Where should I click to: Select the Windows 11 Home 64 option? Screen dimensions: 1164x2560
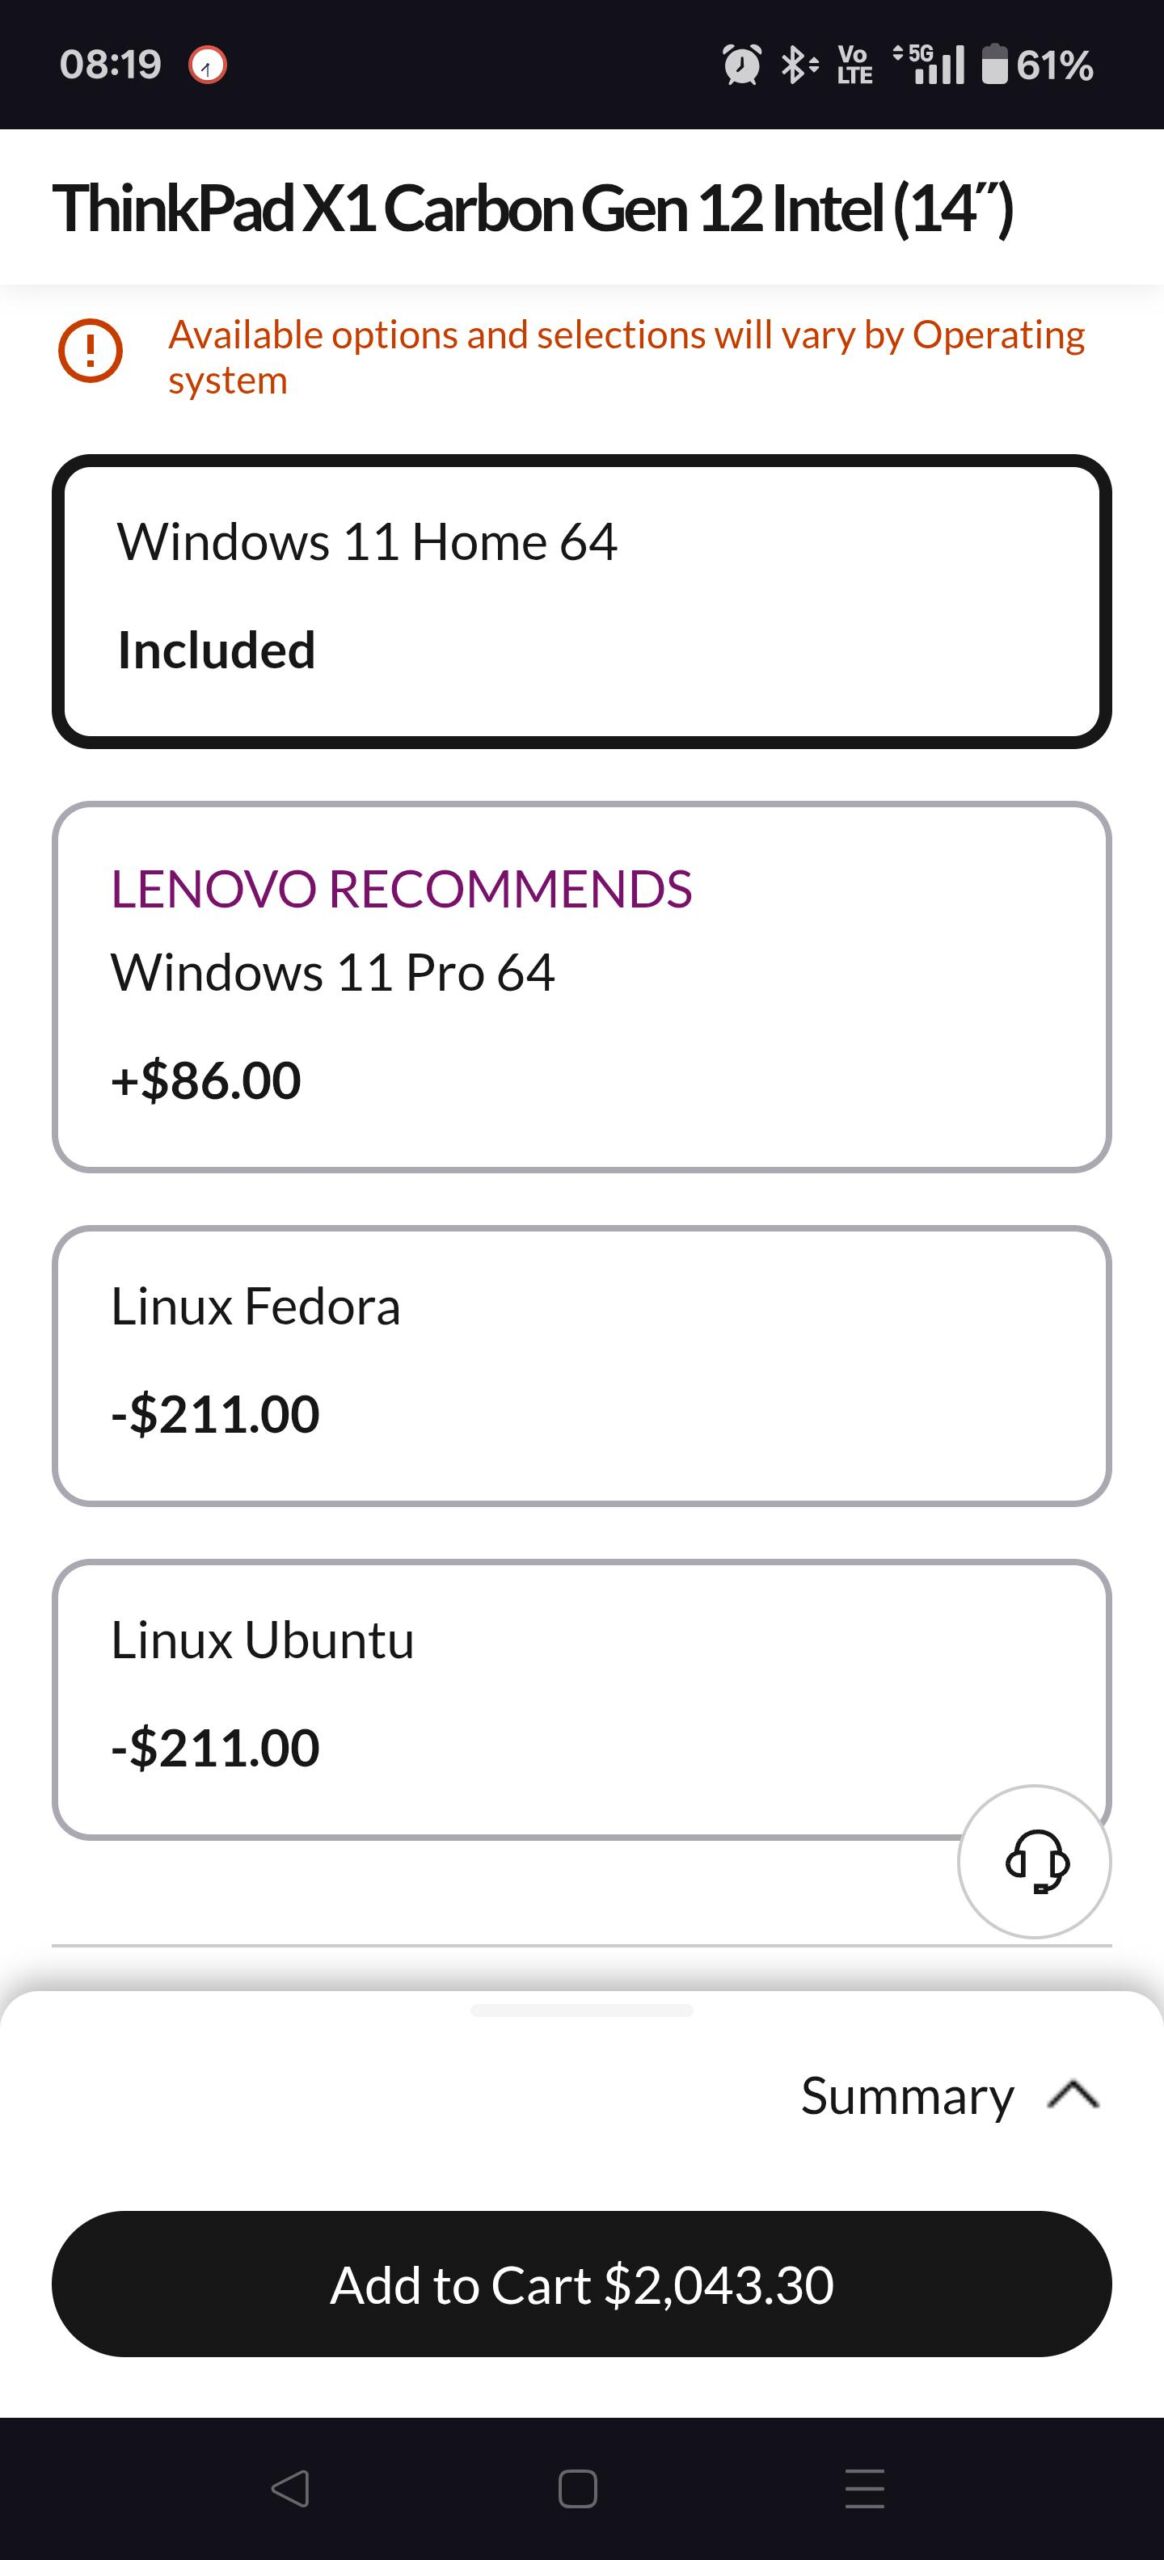click(581, 601)
